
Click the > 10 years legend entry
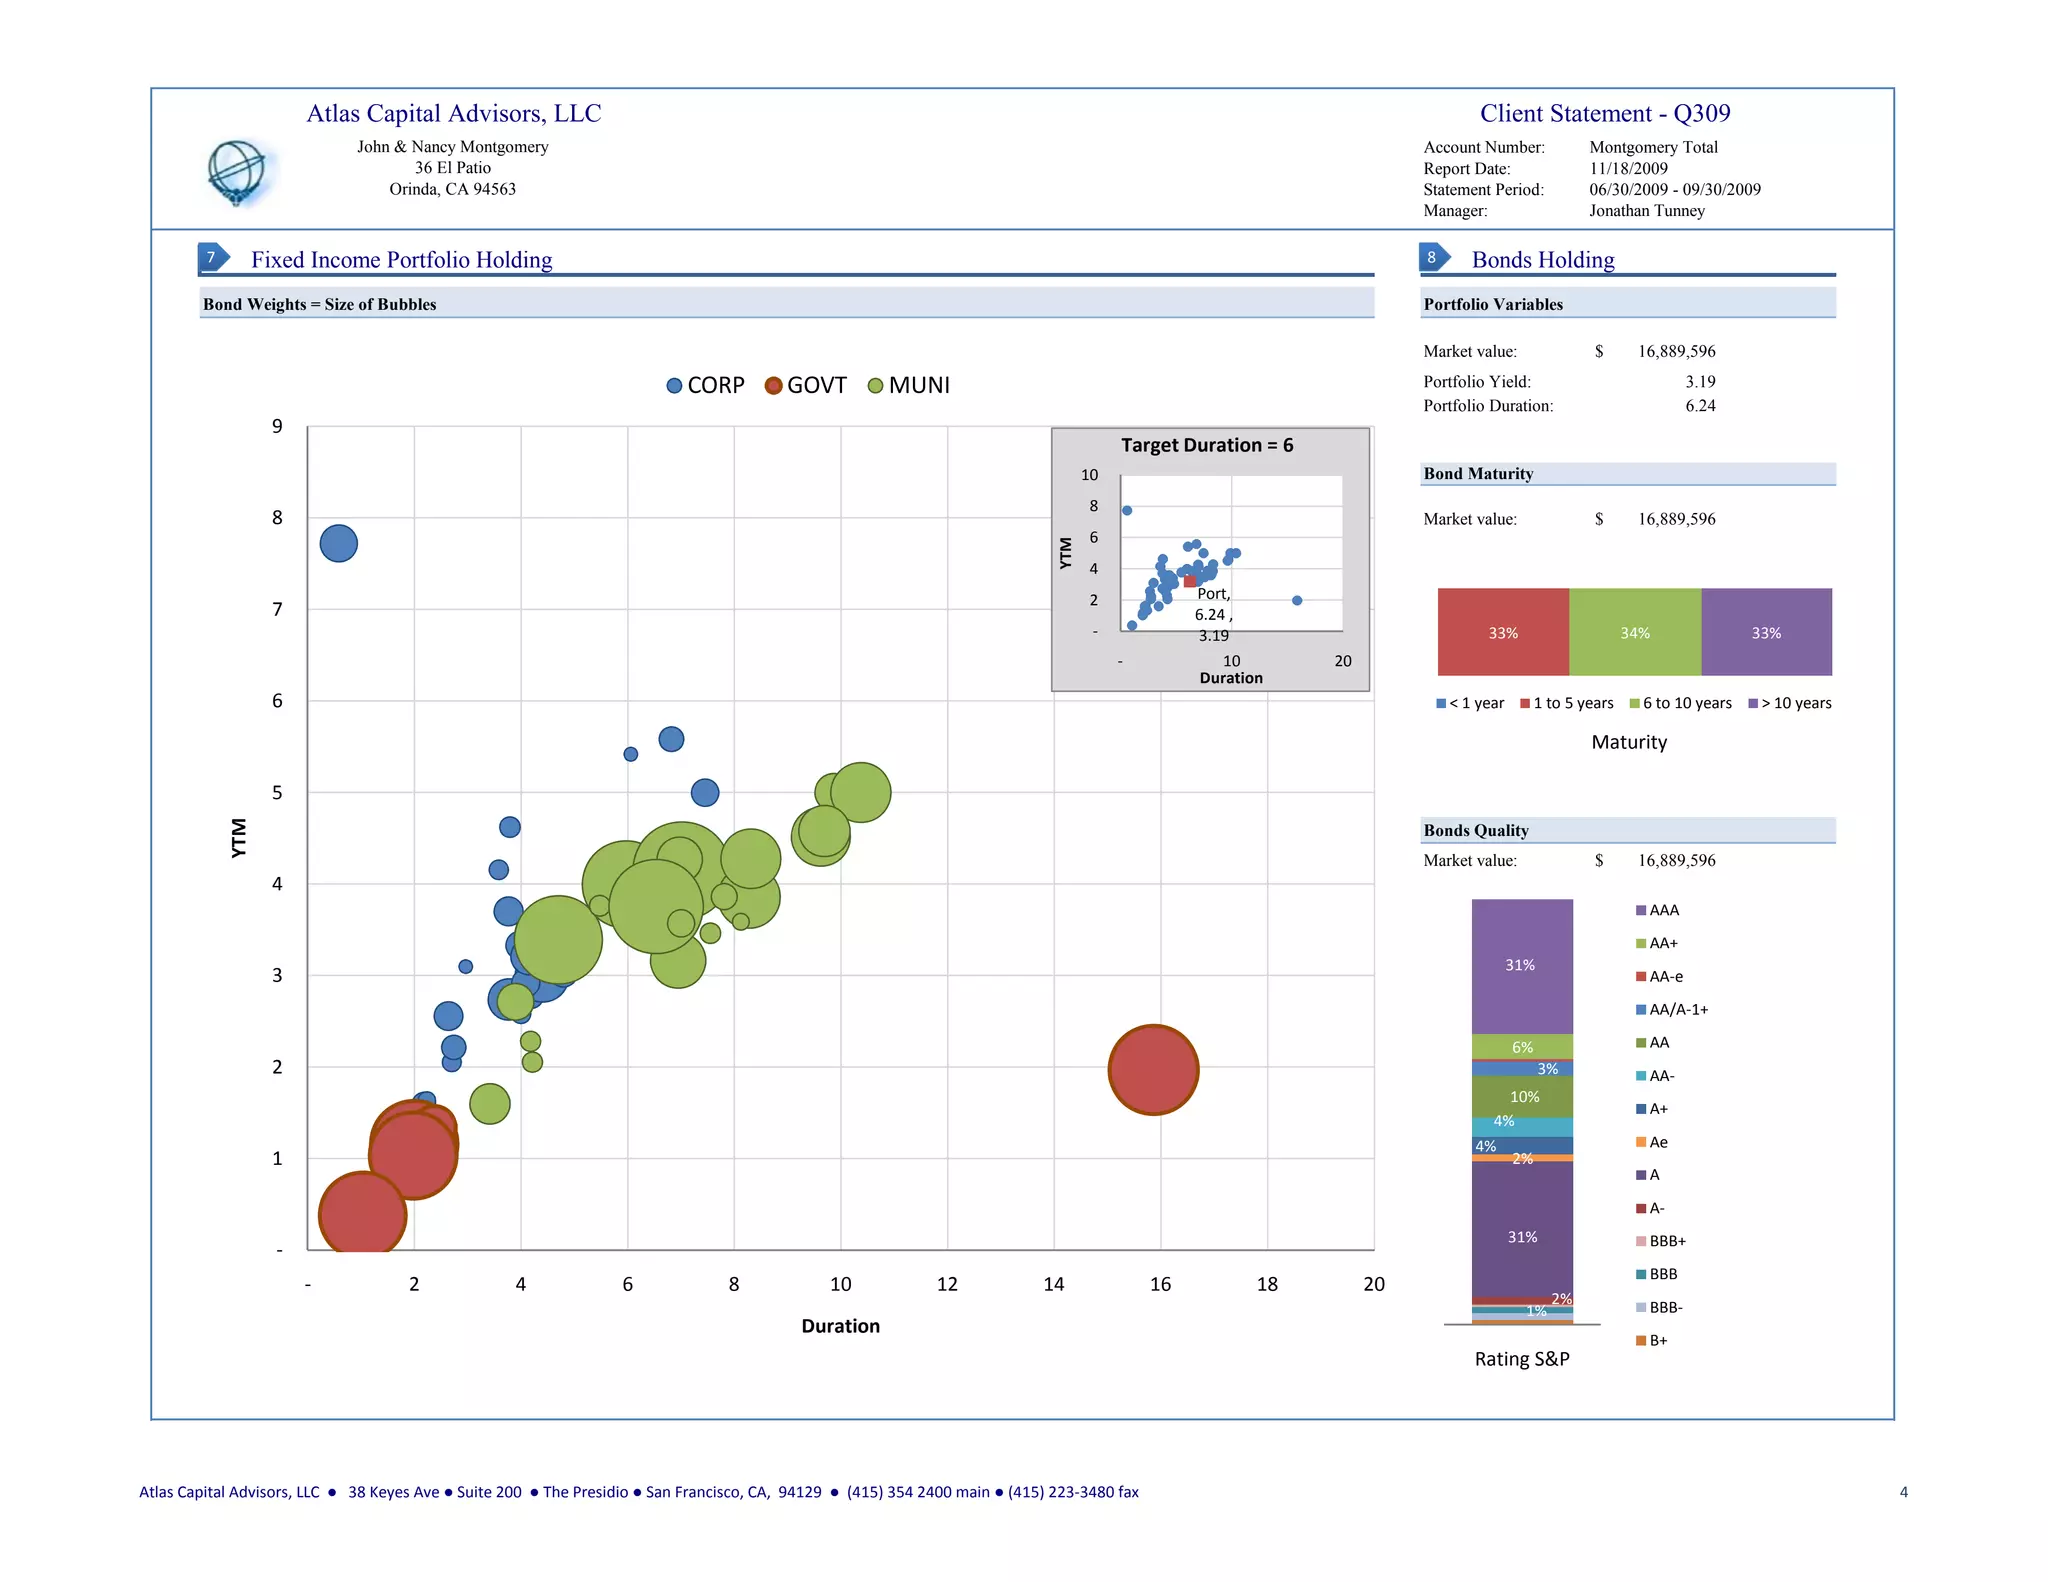[x=1795, y=703]
